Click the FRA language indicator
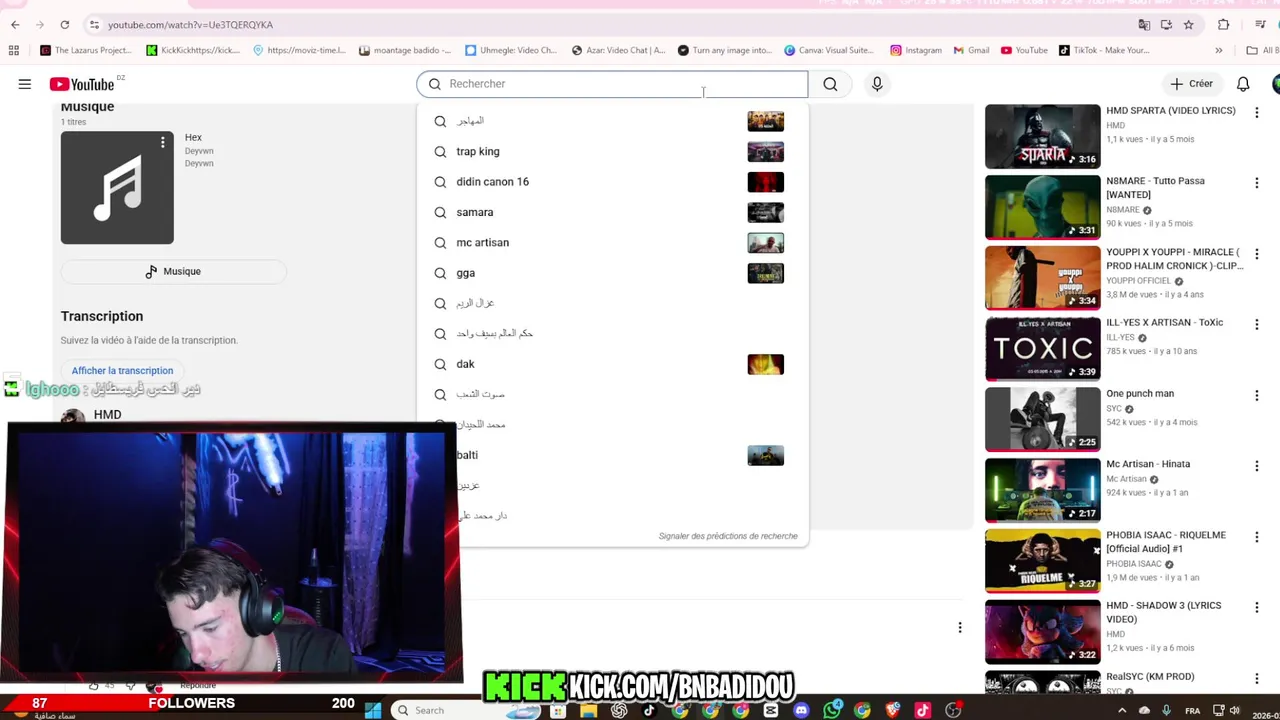The width and height of the screenshot is (1280, 720). 1192,710
